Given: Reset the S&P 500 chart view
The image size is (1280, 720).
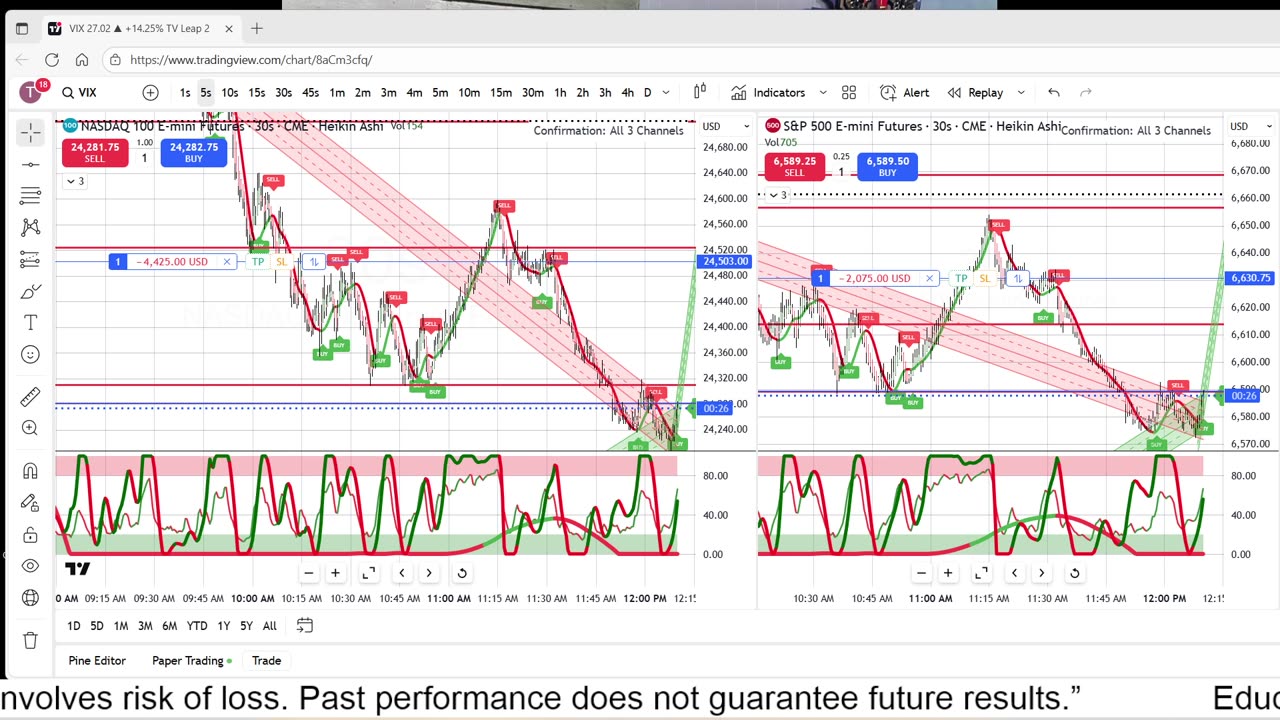Looking at the screenshot, I should [1075, 573].
